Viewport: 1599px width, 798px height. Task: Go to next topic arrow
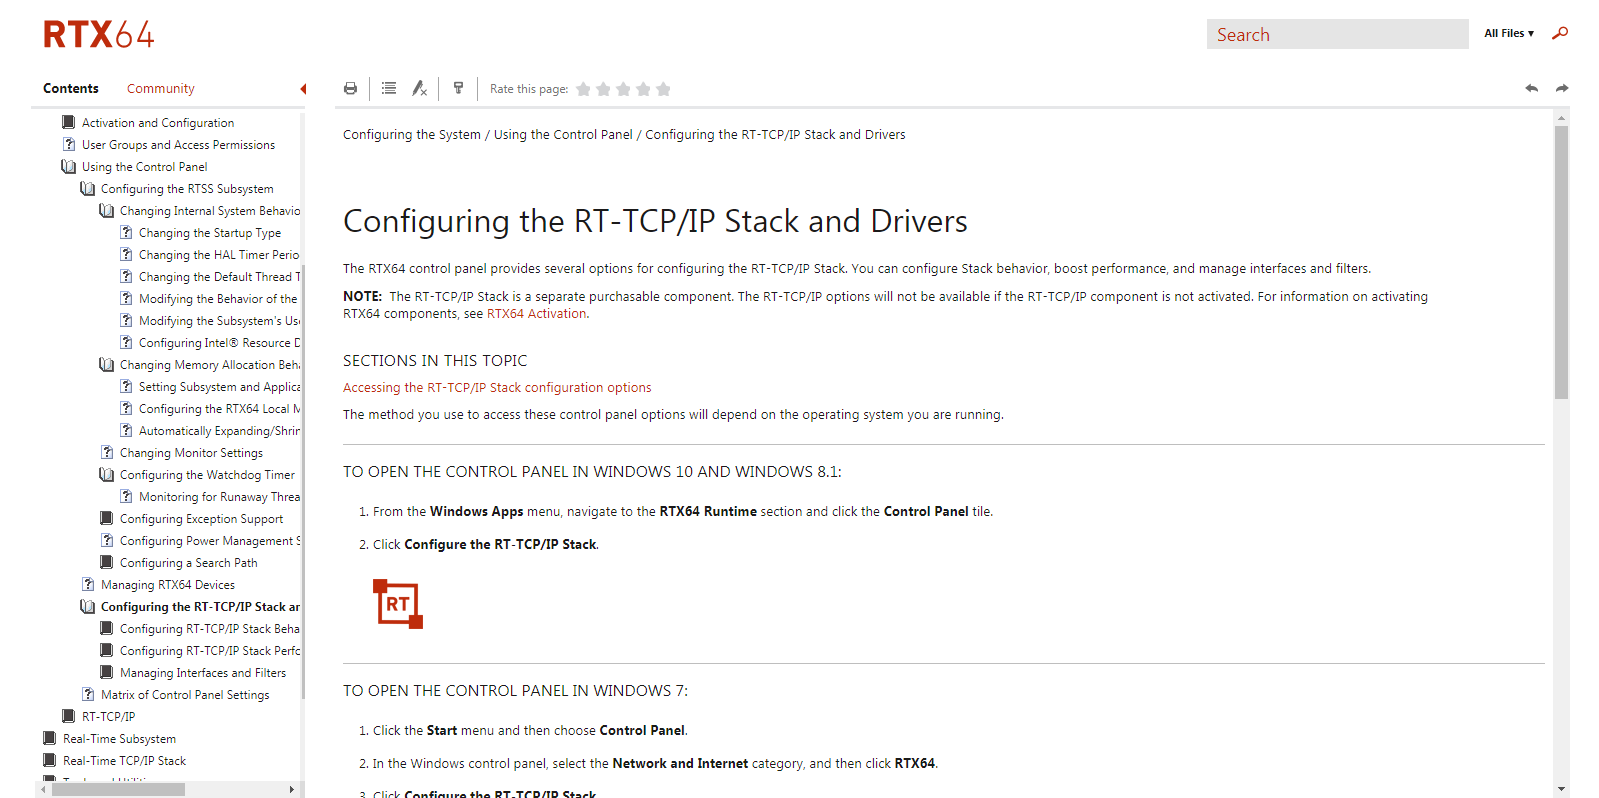coord(1562,88)
